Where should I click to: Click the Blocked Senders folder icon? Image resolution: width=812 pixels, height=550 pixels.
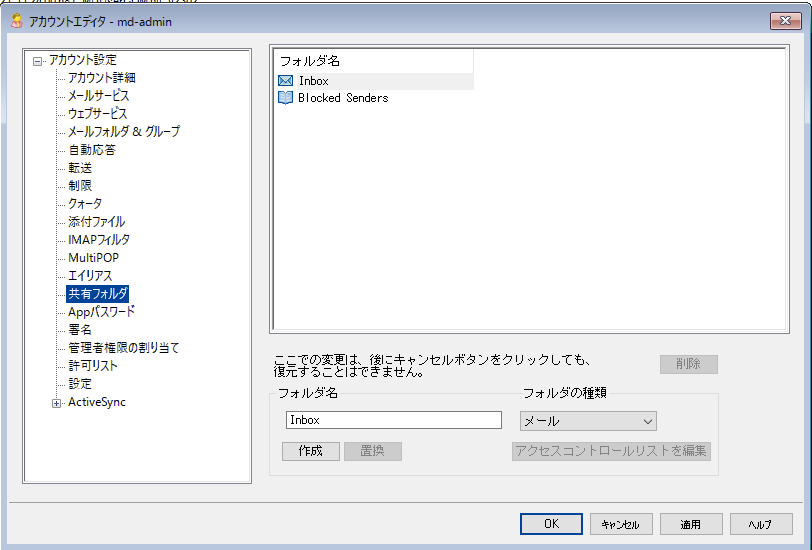click(285, 98)
